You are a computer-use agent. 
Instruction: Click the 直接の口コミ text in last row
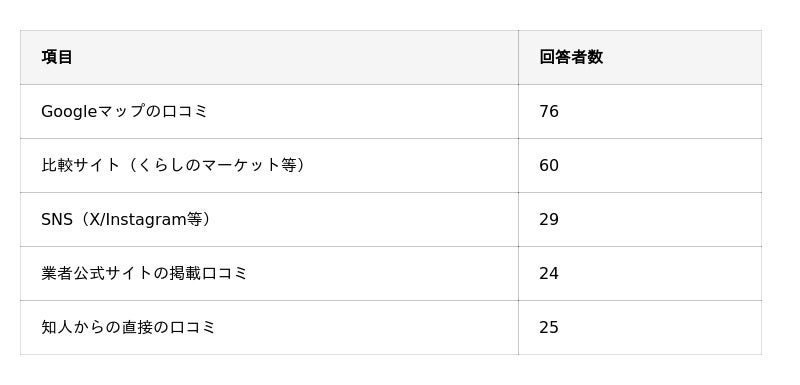(x=168, y=327)
